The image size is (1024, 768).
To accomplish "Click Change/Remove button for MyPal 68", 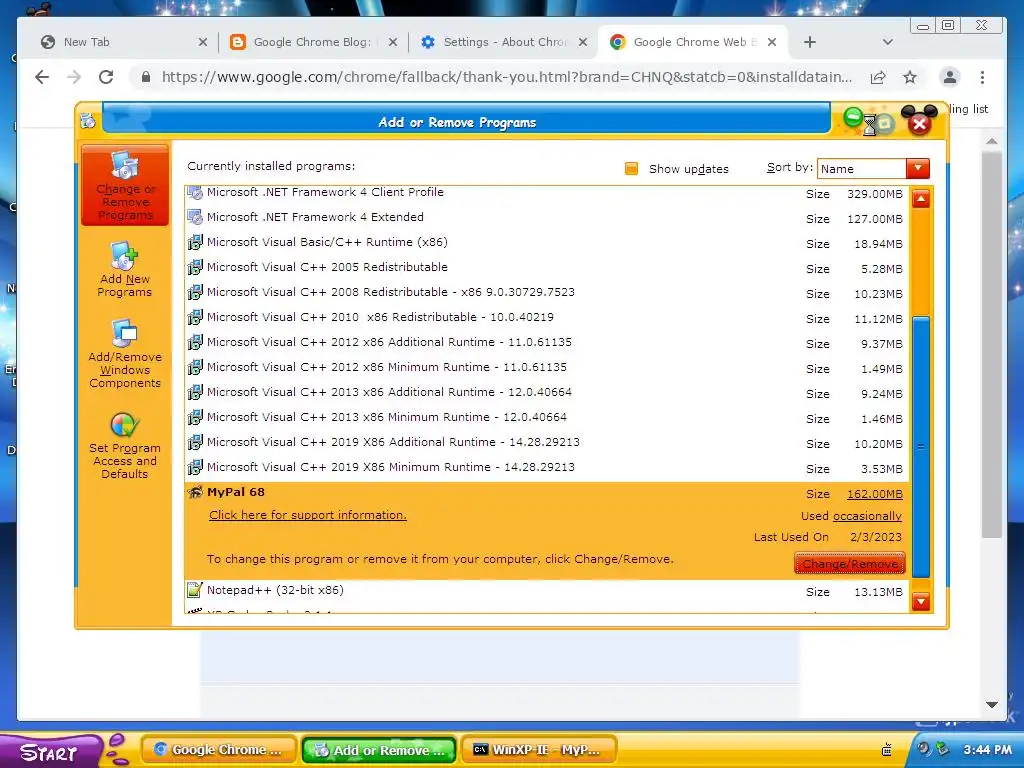I will pyautogui.click(x=850, y=564).
